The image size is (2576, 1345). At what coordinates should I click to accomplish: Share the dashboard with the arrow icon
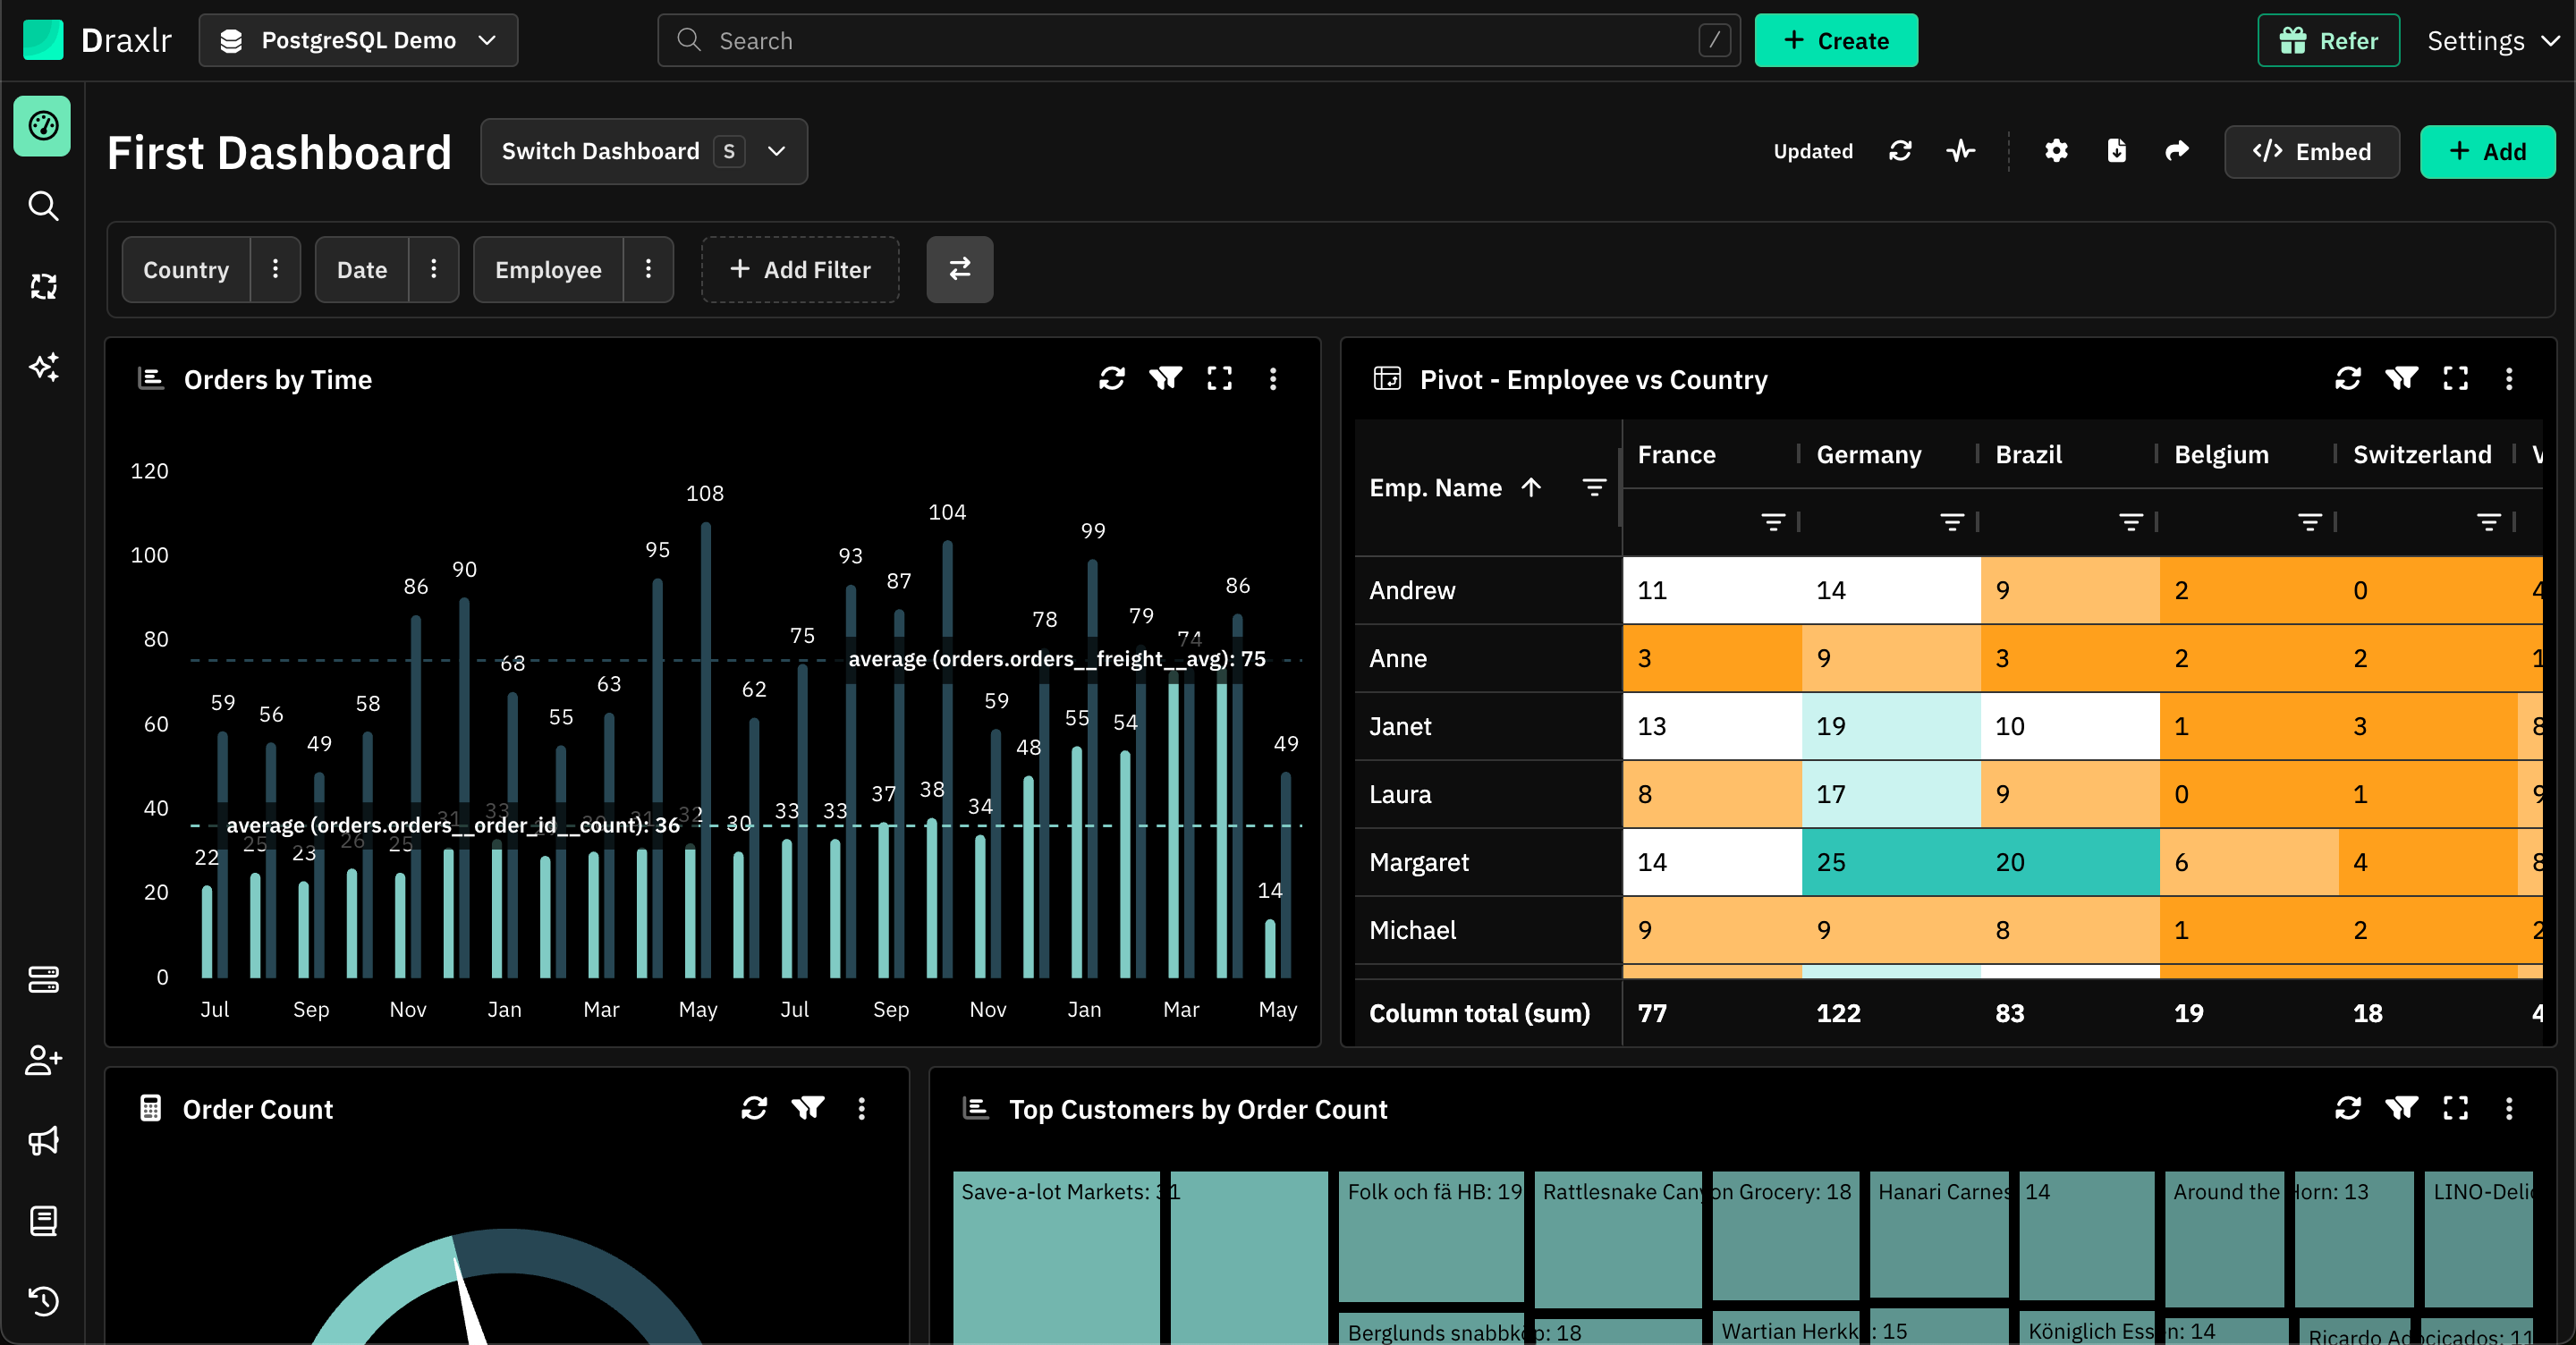2176,151
